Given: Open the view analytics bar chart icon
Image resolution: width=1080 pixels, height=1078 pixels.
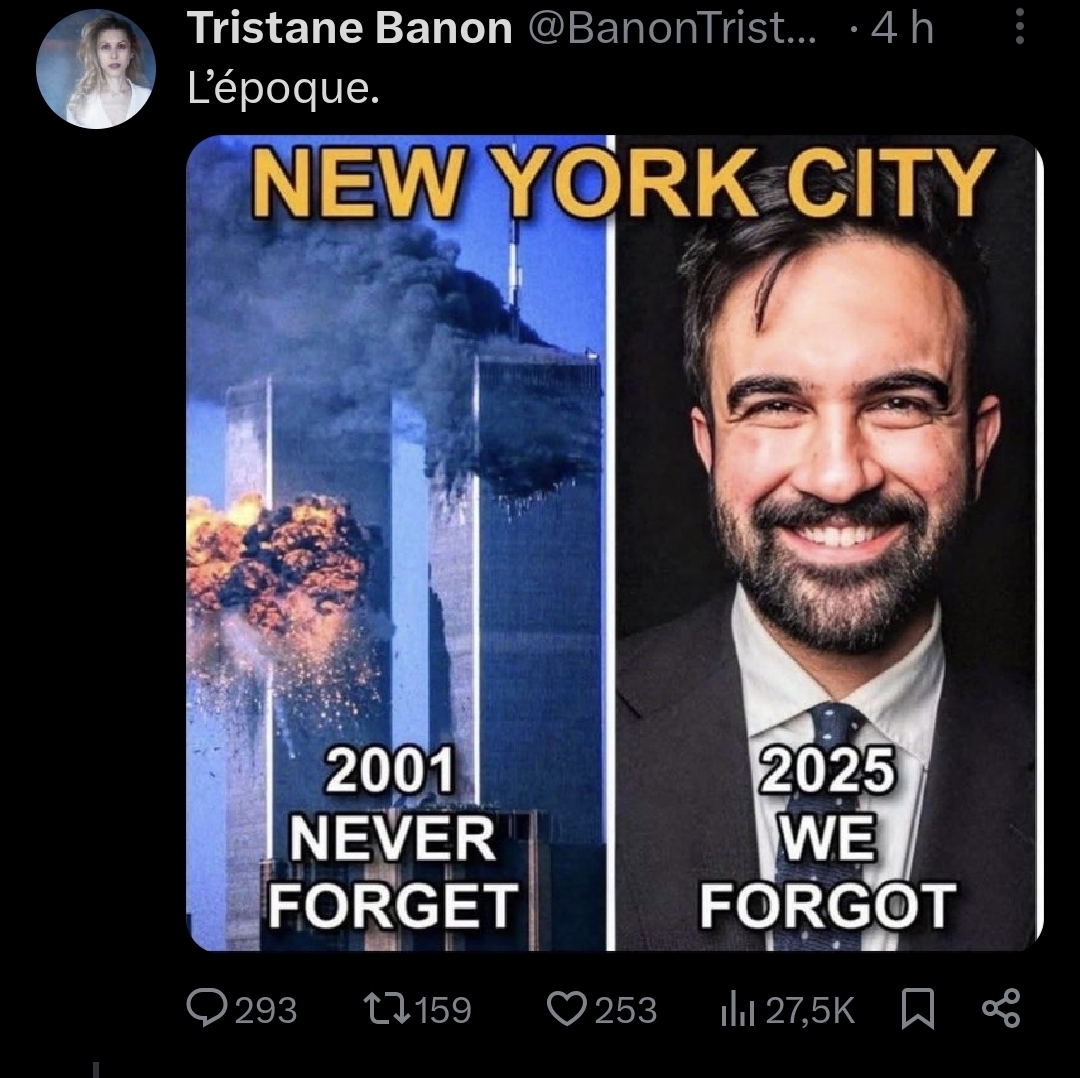Looking at the screenshot, I should pos(735,1009).
